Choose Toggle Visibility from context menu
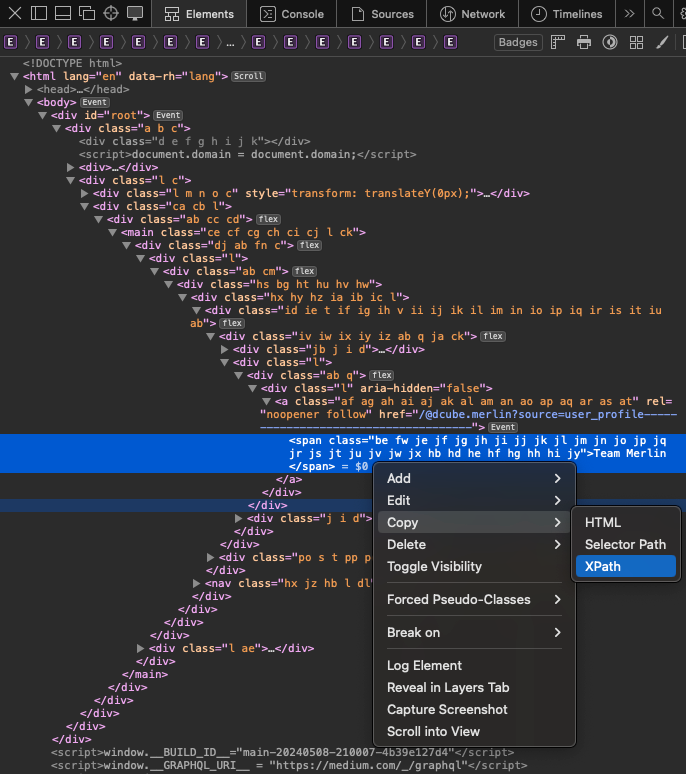 (x=474, y=567)
